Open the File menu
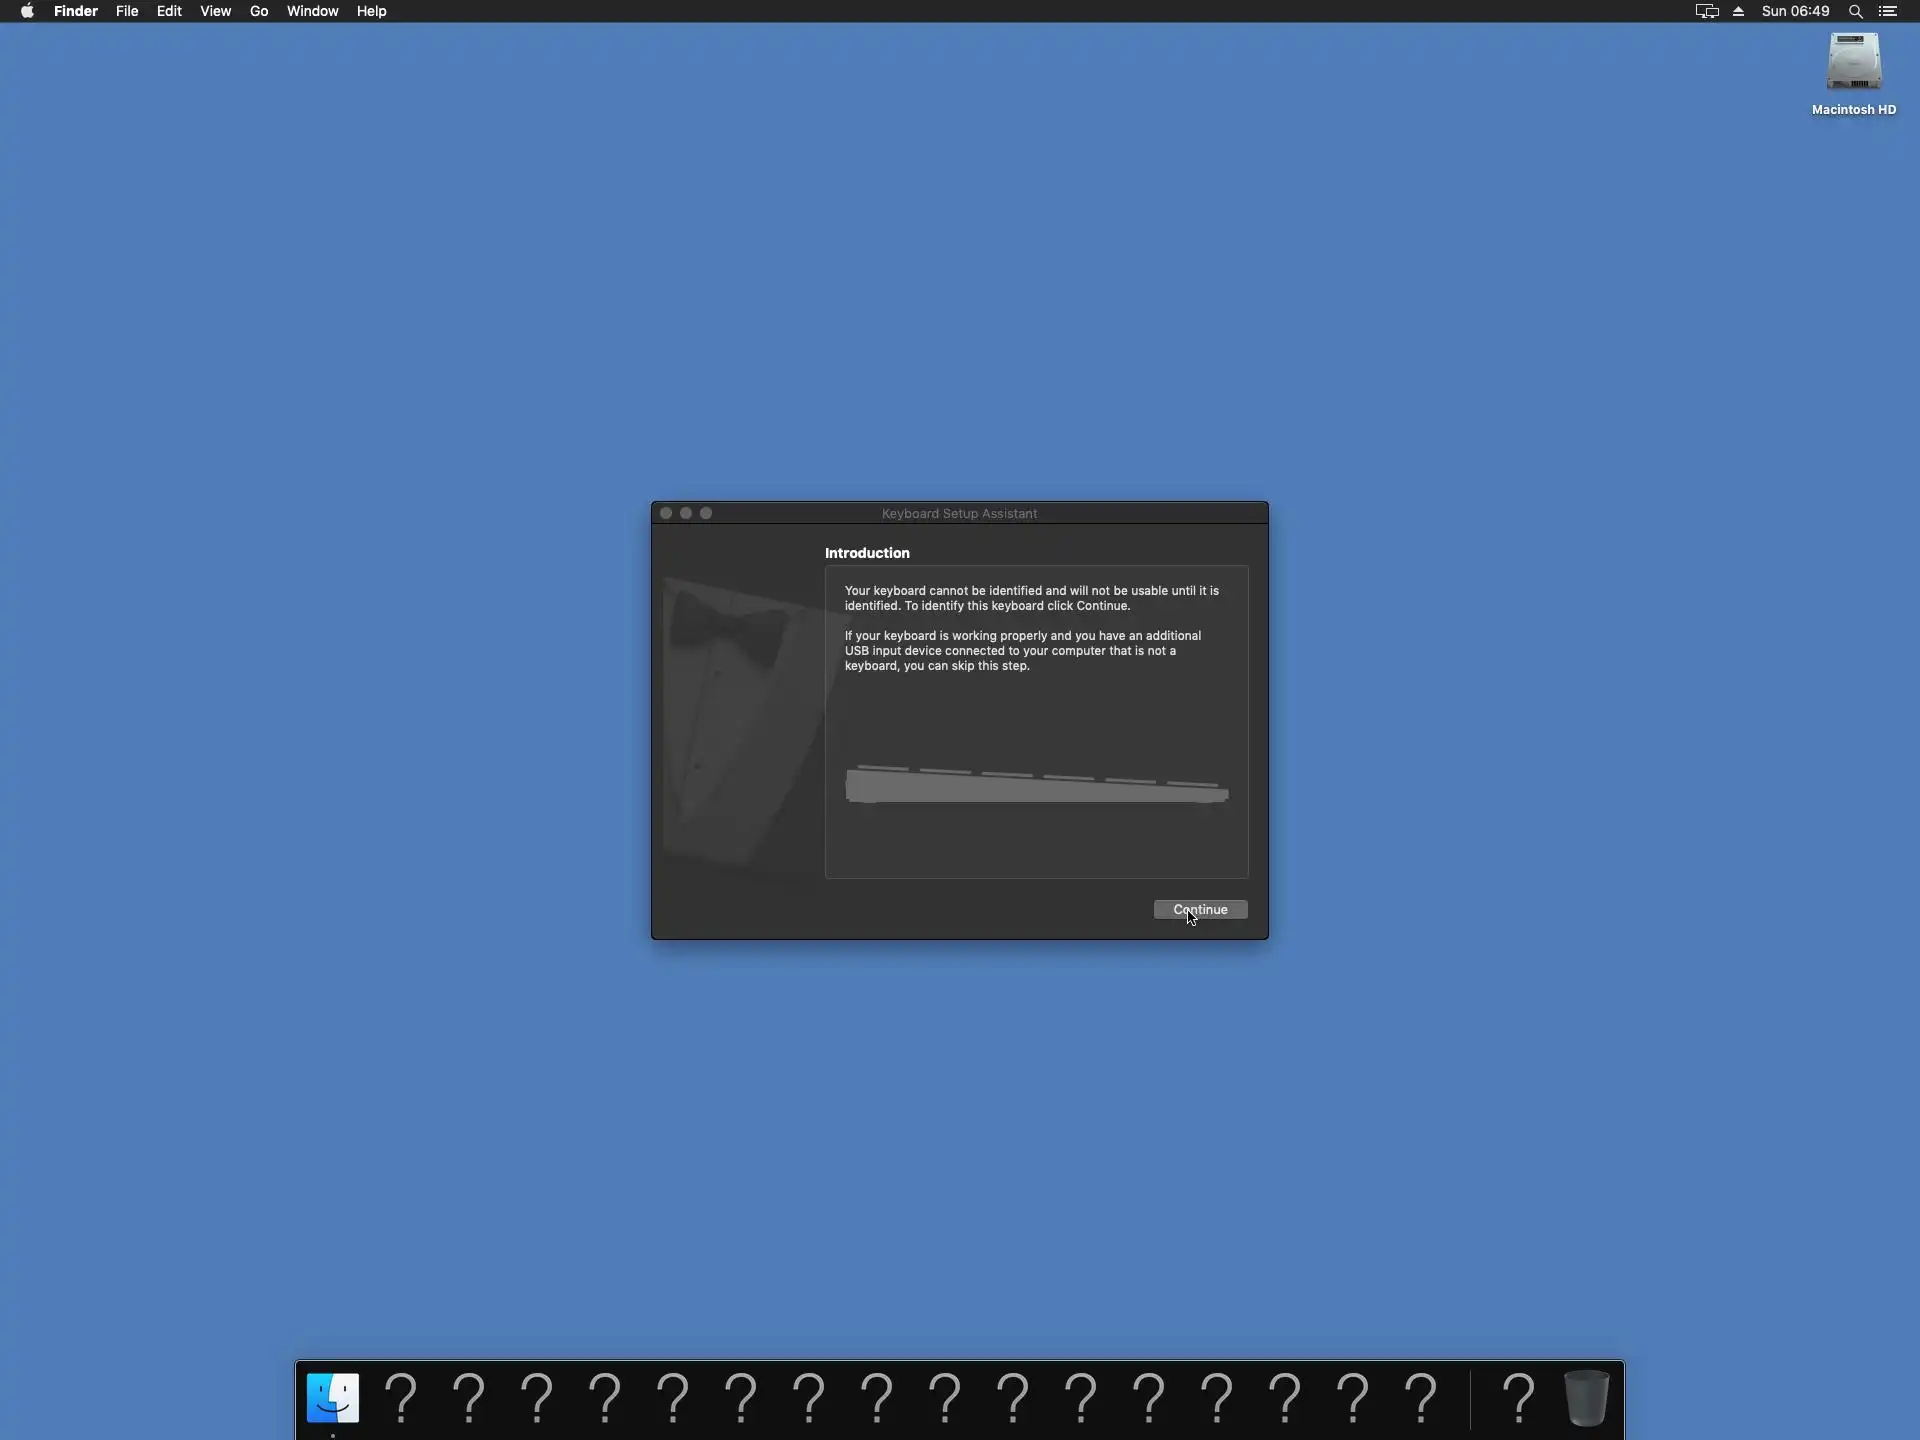The height and width of the screenshot is (1440, 1920). tap(127, 11)
